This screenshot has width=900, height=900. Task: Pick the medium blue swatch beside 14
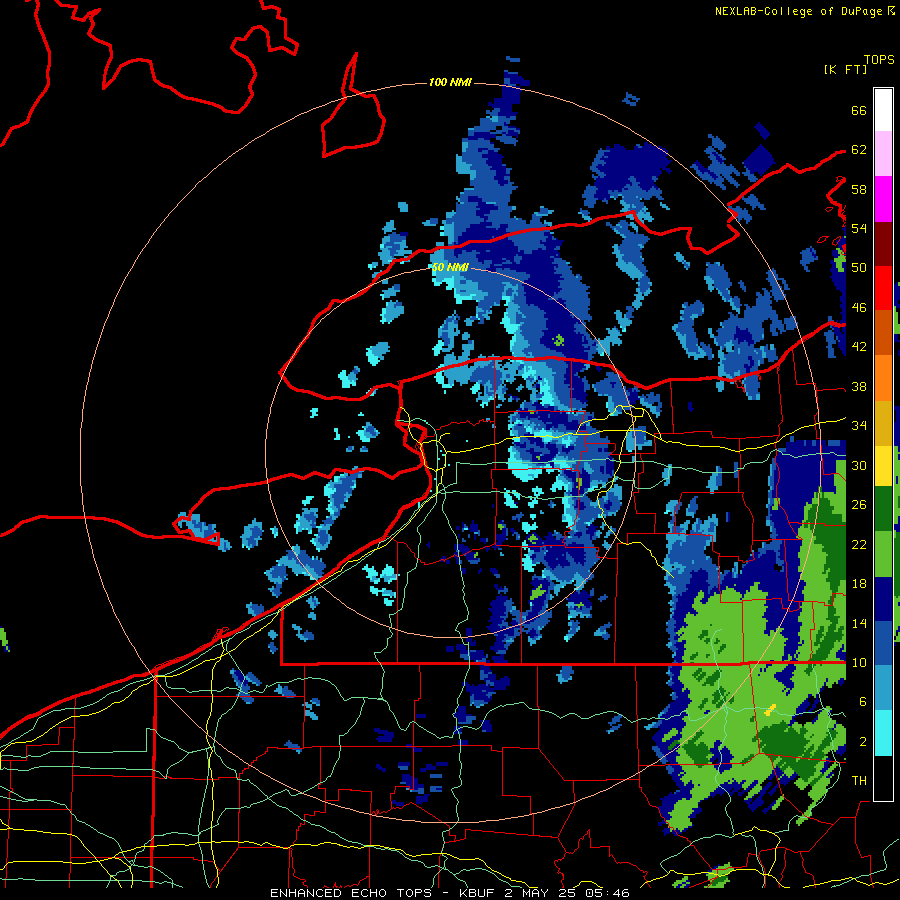(883, 643)
